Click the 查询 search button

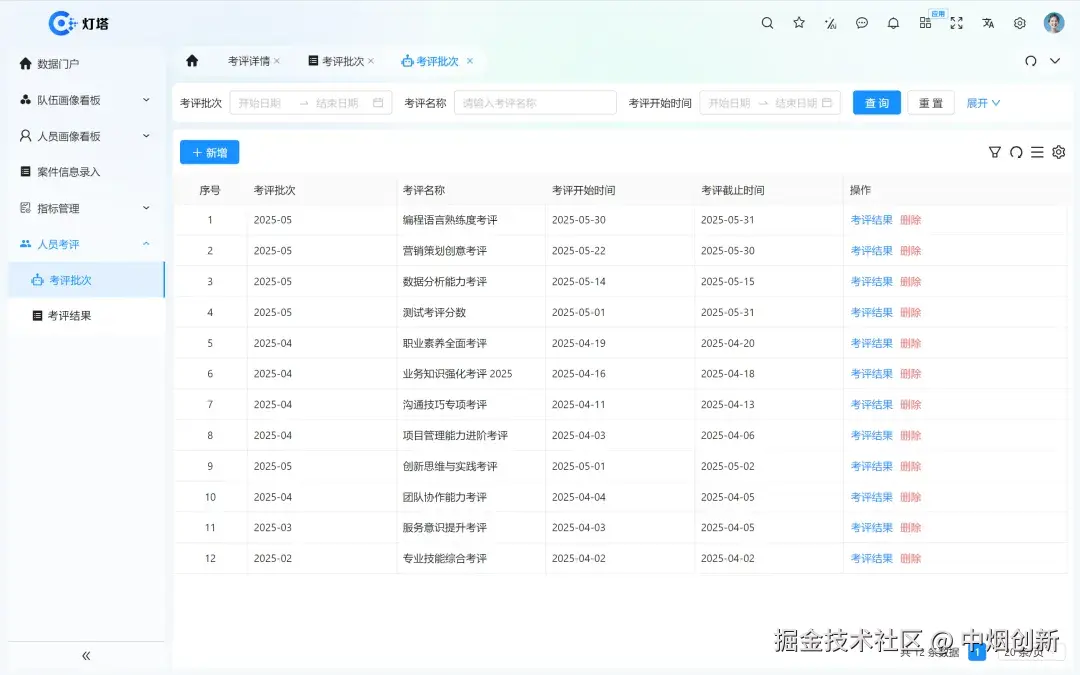point(876,102)
